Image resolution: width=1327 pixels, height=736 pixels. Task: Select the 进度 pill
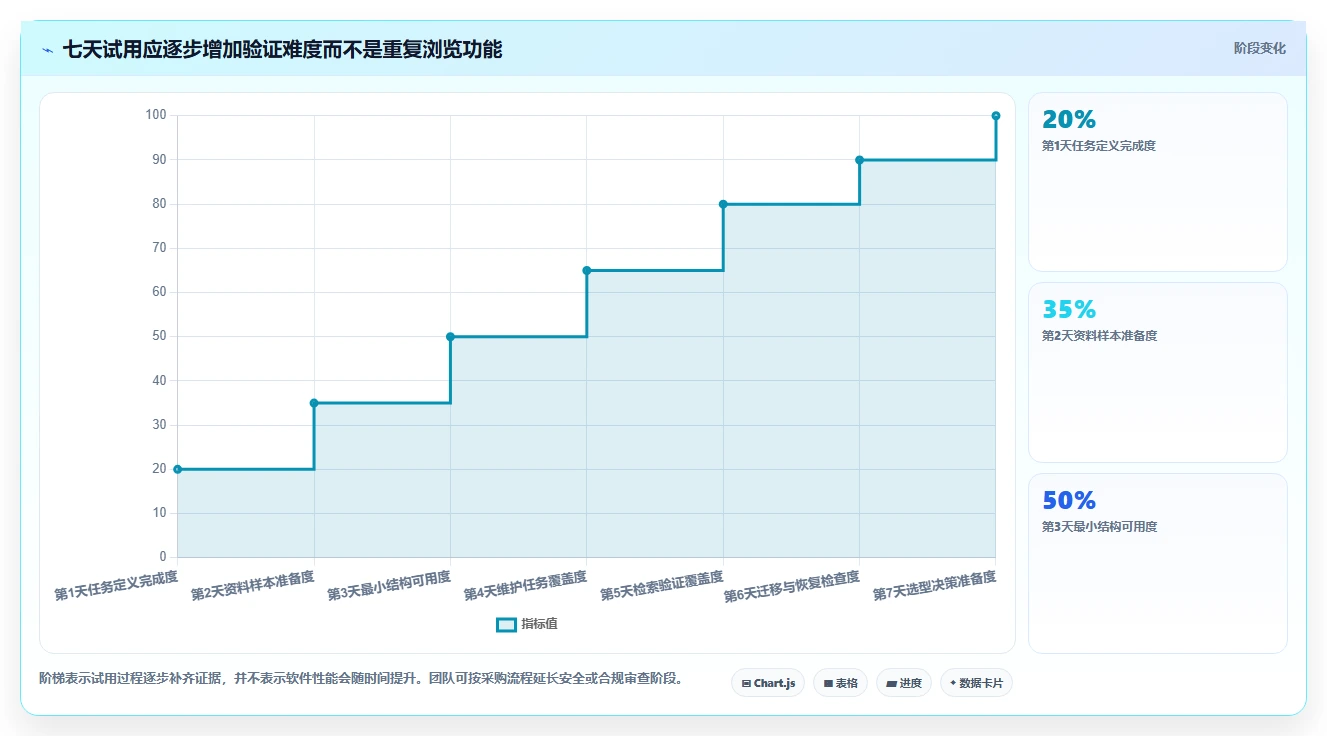[x=904, y=683]
